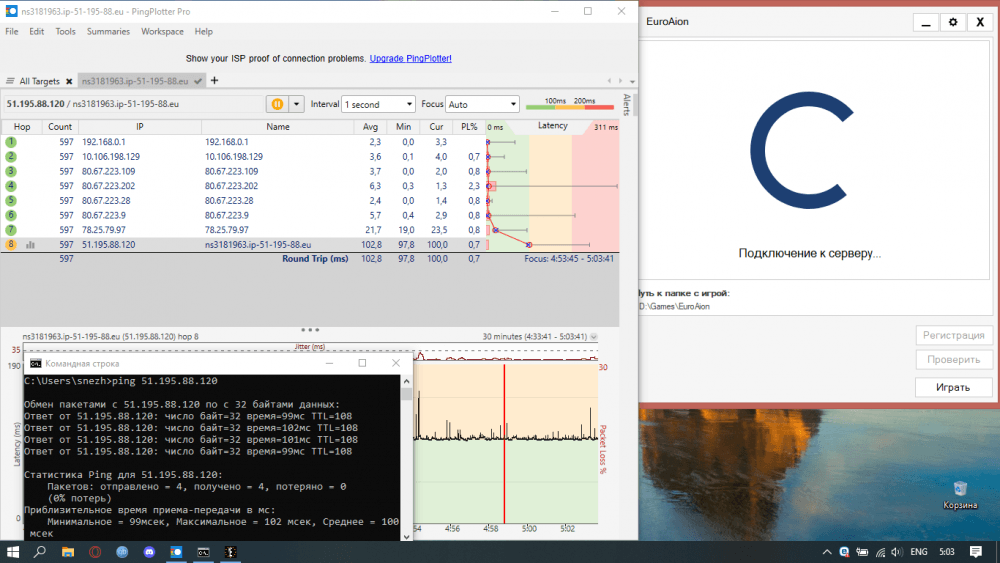Open the Interval dropdown showing 1 second
Viewport: 1000px width, 563px height.
378,104
